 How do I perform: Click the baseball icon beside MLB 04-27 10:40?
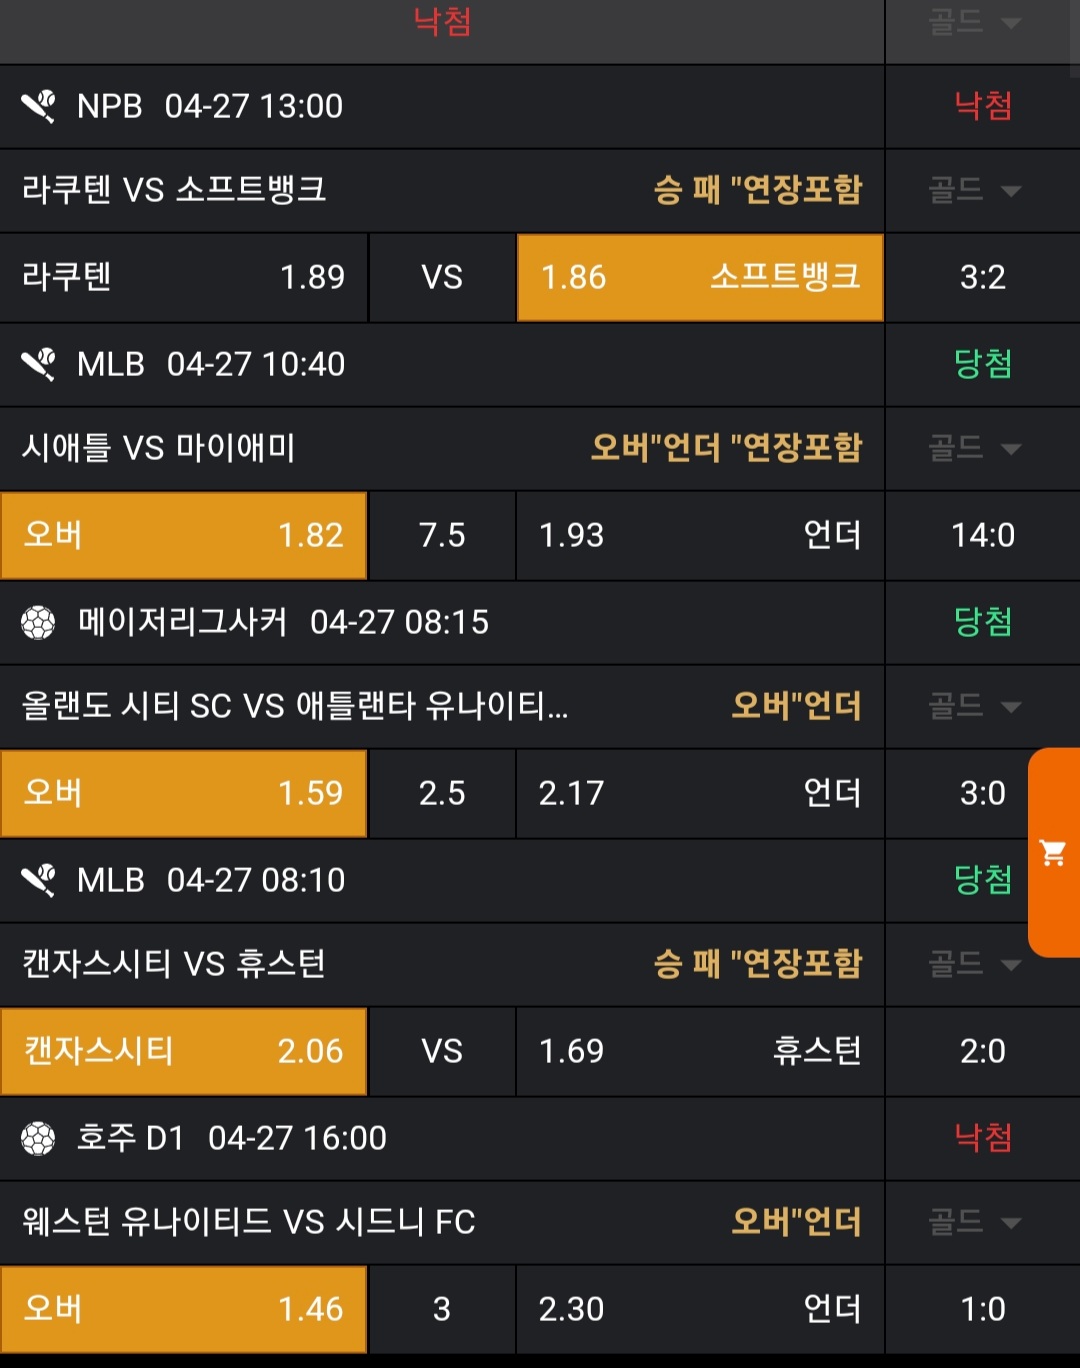click(x=39, y=364)
